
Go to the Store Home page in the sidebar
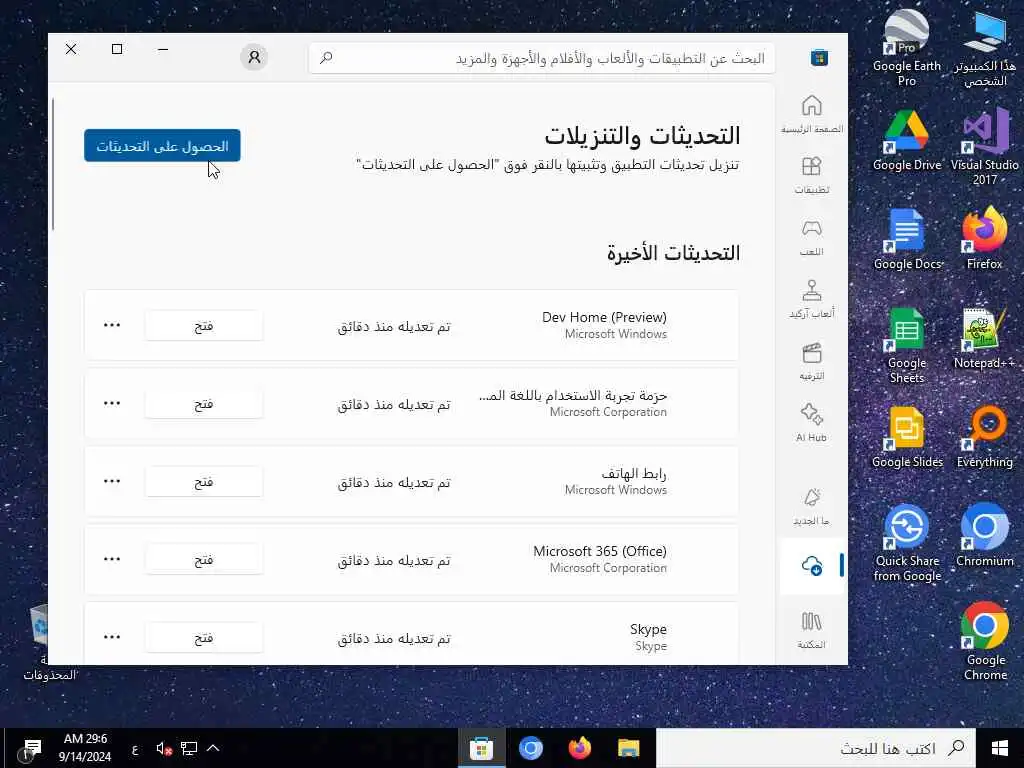[811, 114]
